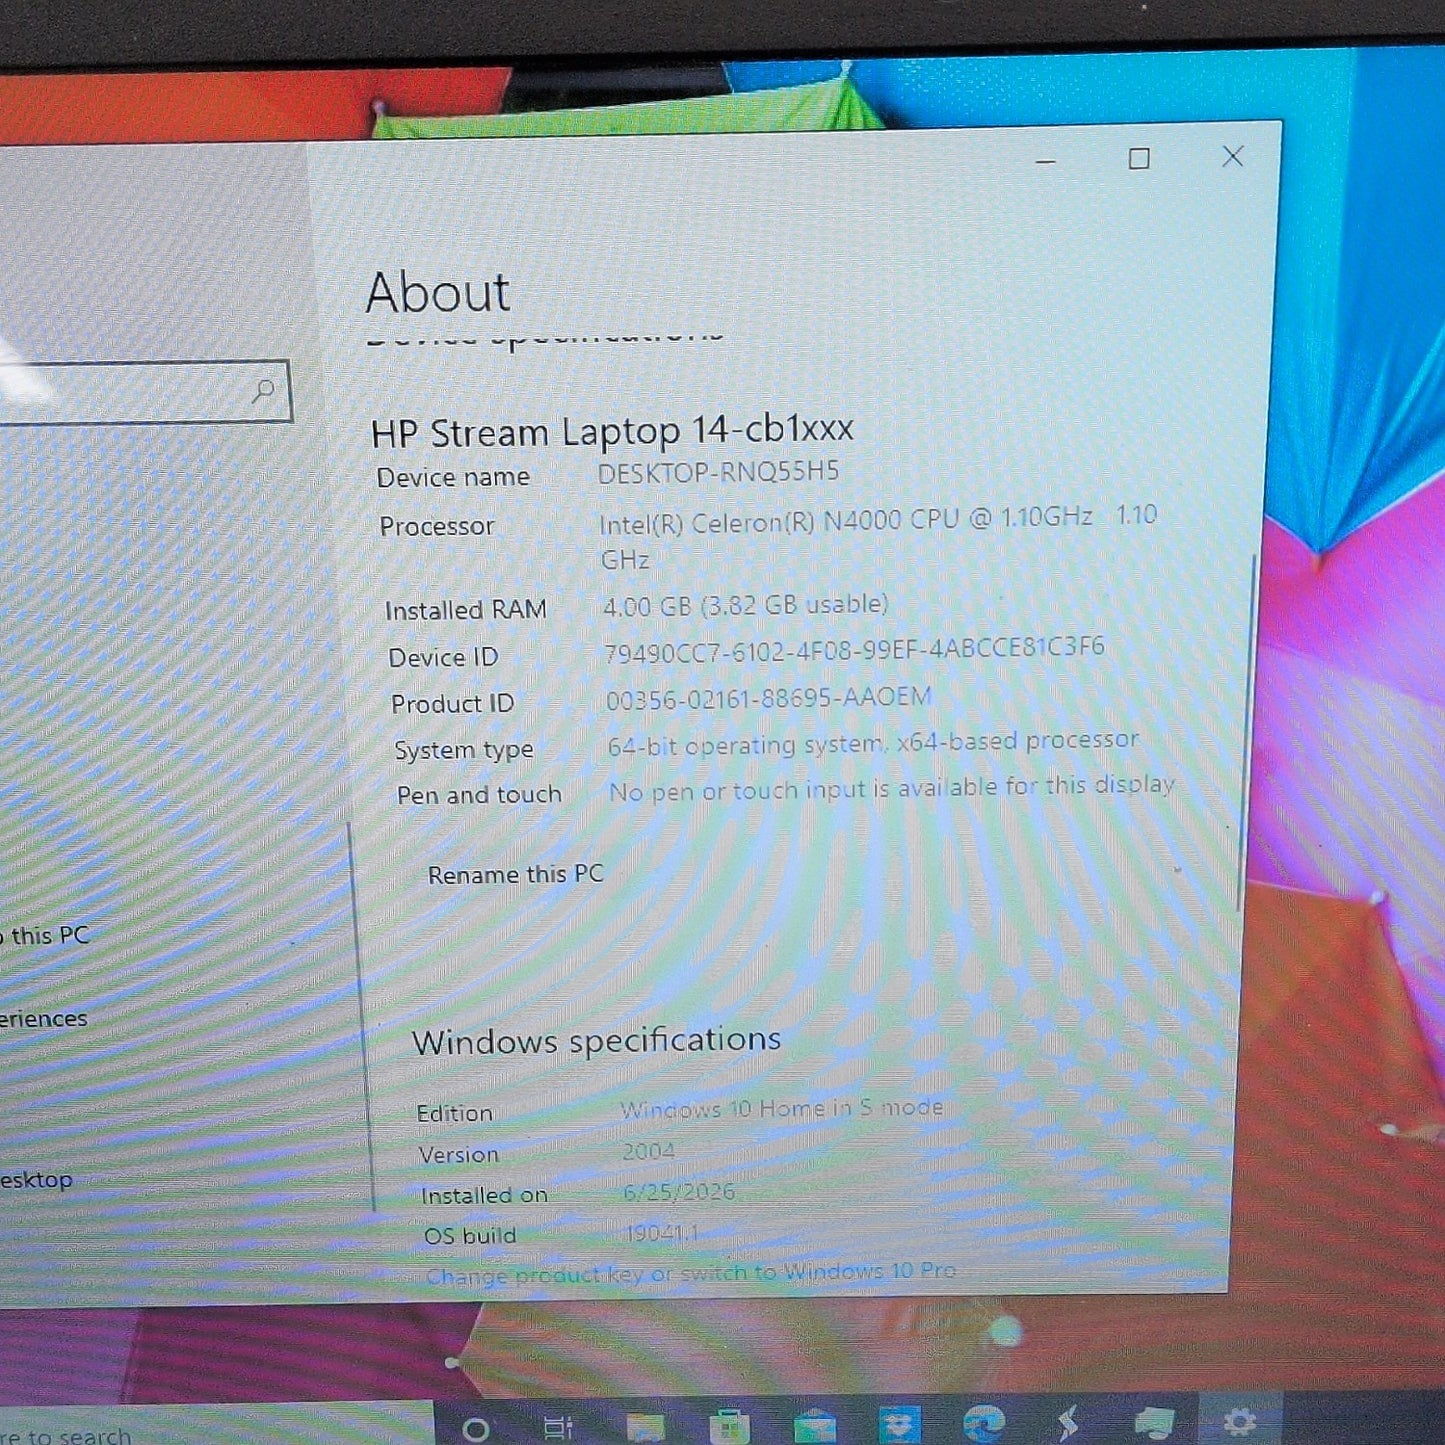Click the Settings sidebar search field
Viewport: 1445px width, 1445px height.
pos(145,391)
